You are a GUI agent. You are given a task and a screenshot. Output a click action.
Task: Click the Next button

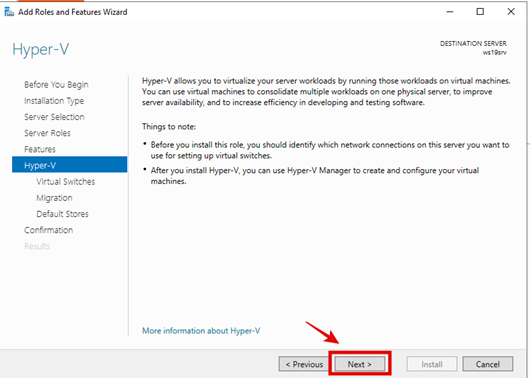point(360,364)
